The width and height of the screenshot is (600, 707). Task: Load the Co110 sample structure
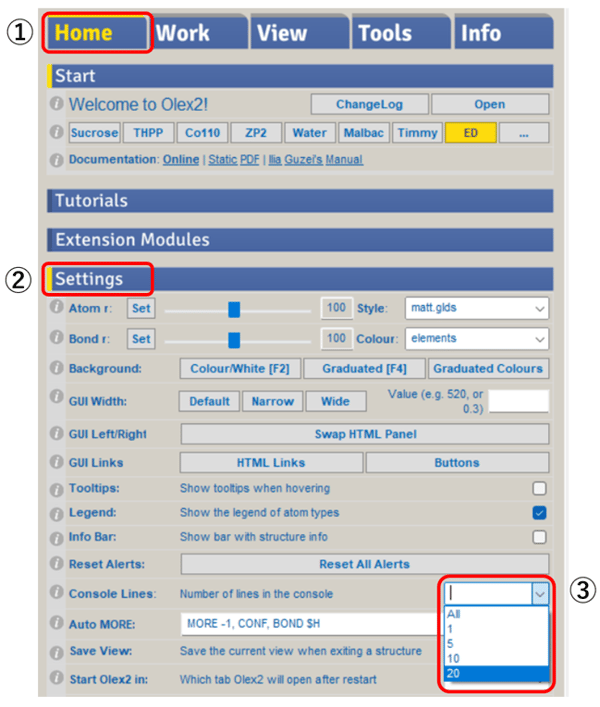202,133
